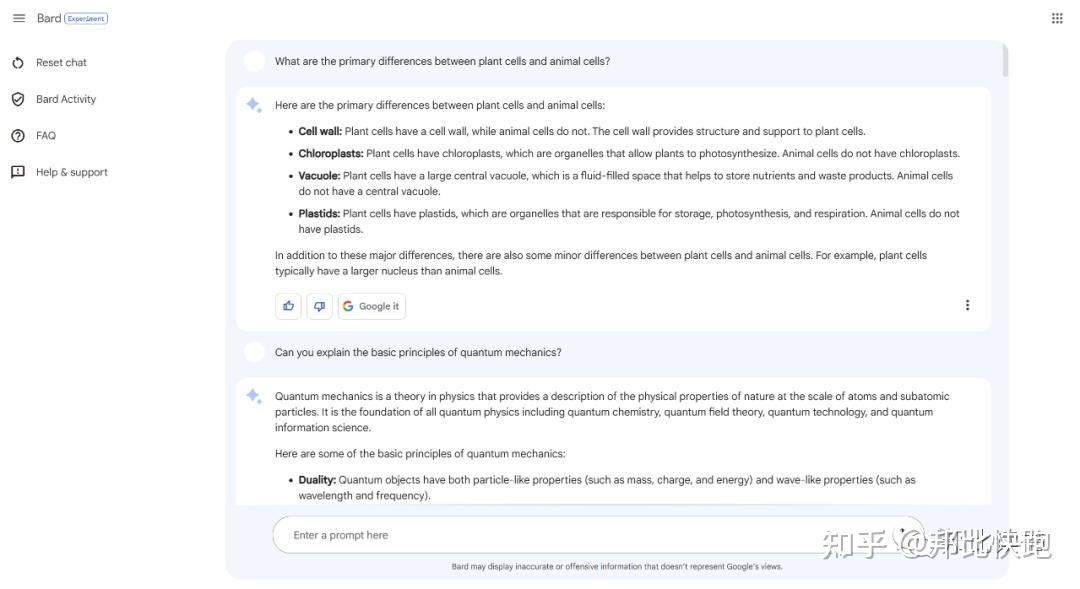Click the conversation scrollbar thumb
Viewport: 1080px width, 589px height.
click(1005, 61)
